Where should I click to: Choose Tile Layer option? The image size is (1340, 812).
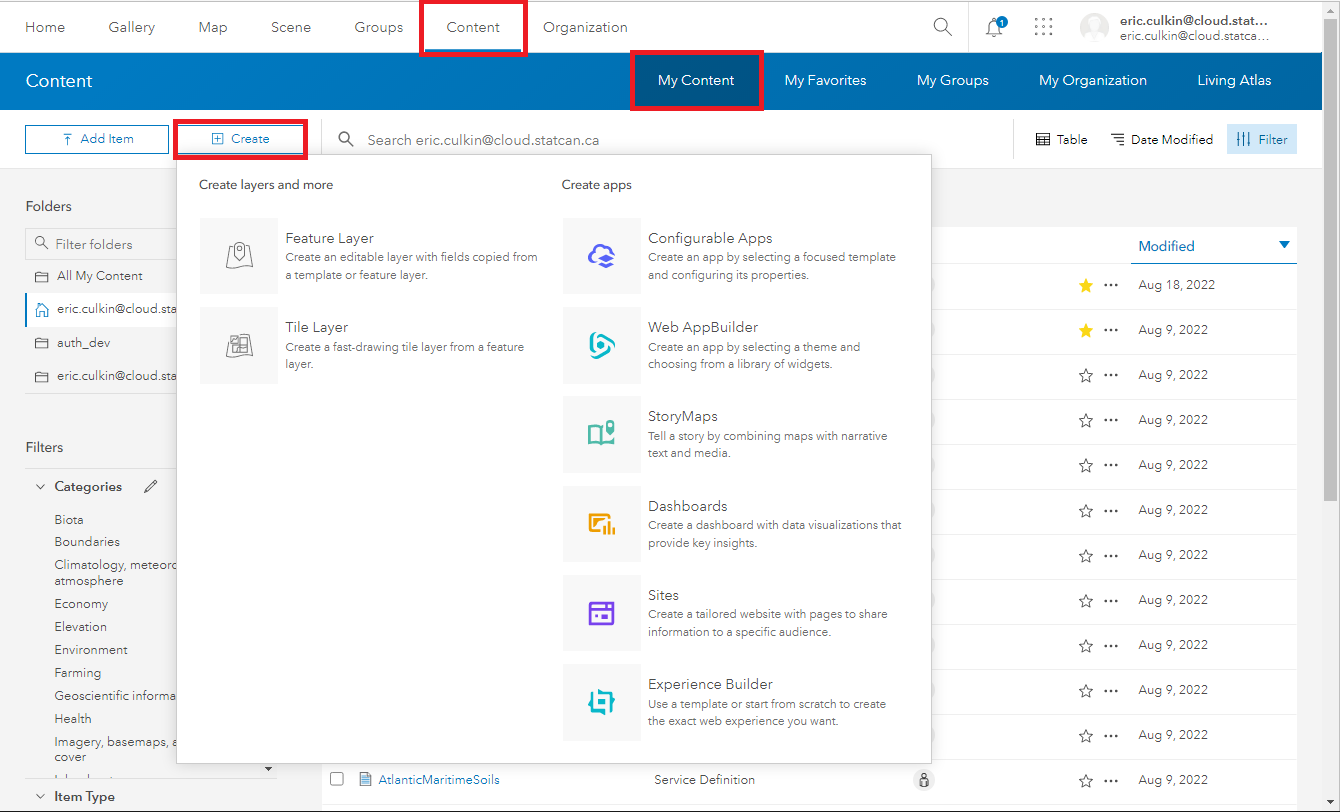pos(370,345)
